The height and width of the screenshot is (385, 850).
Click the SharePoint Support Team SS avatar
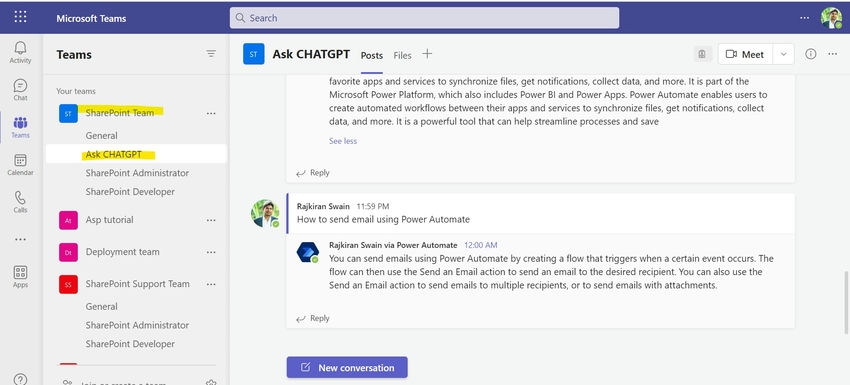point(68,284)
